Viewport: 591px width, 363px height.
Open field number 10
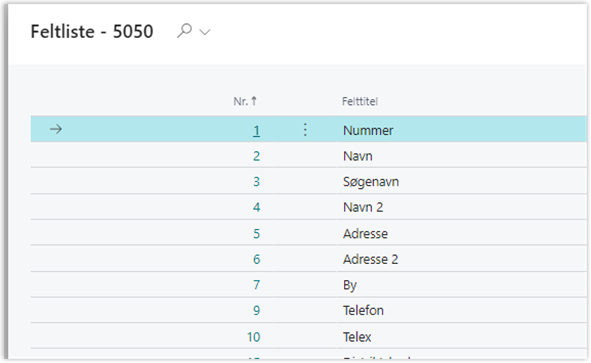coord(254,337)
